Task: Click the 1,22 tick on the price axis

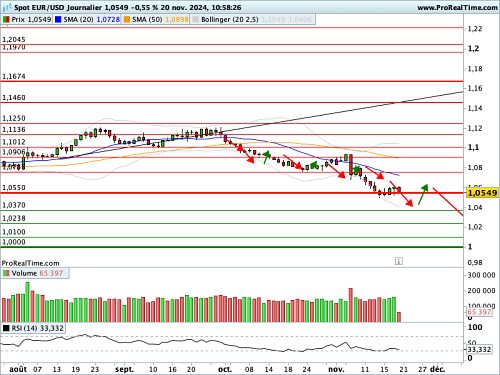Action: point(475,29)
